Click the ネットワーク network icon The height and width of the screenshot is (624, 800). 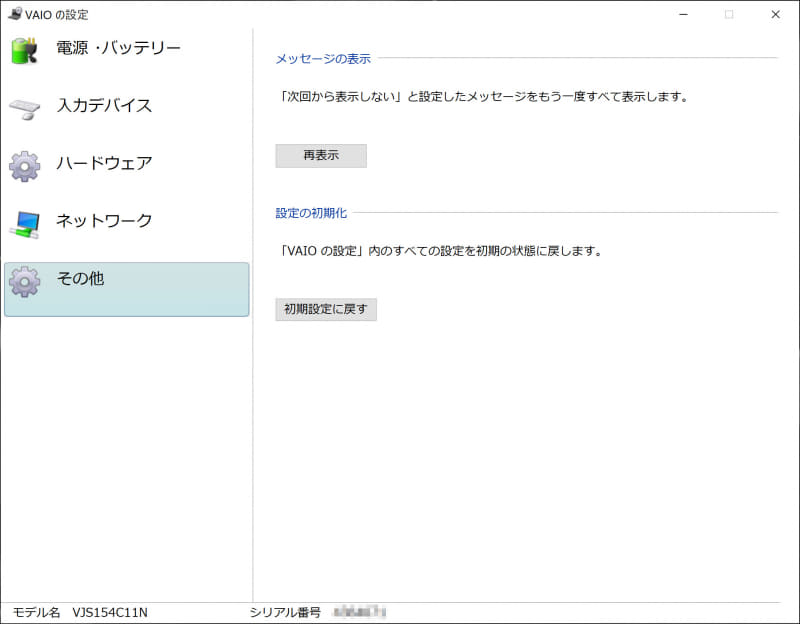tap(25, 222)
